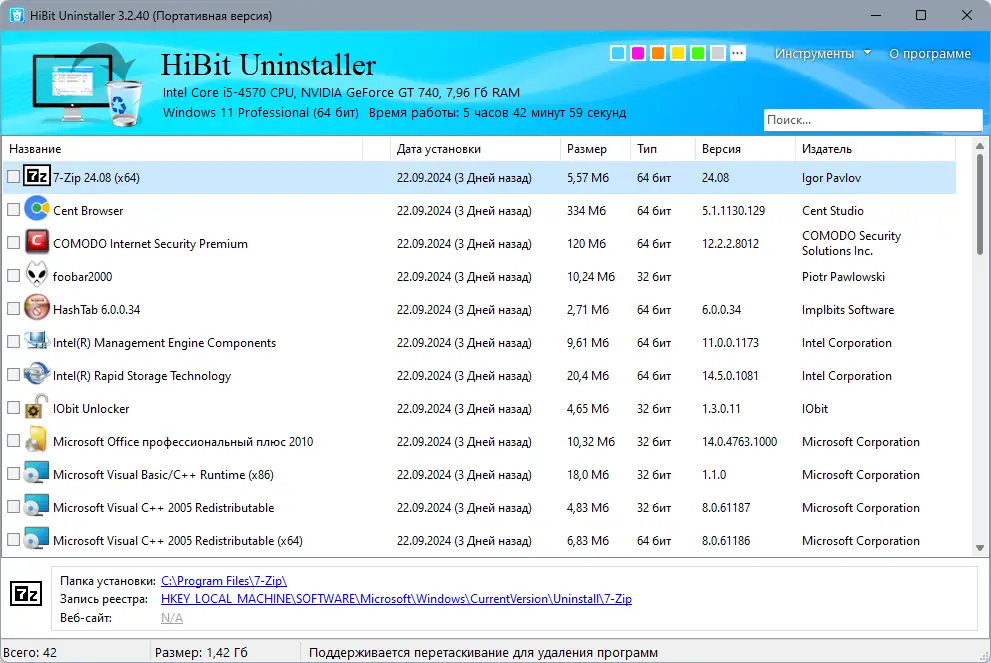Click the HashTab program icon
The height and width of the screenshot is (663, 991).
tap(36, 308)
